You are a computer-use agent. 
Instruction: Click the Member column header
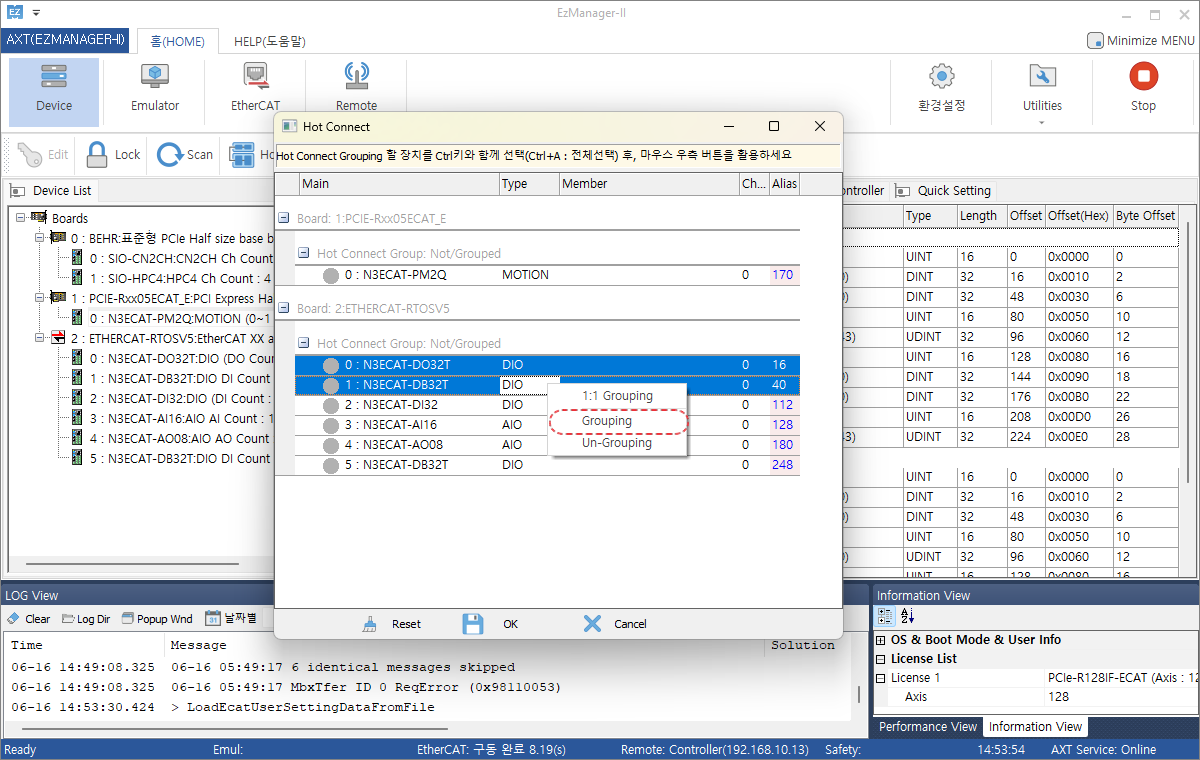[647, 184]
